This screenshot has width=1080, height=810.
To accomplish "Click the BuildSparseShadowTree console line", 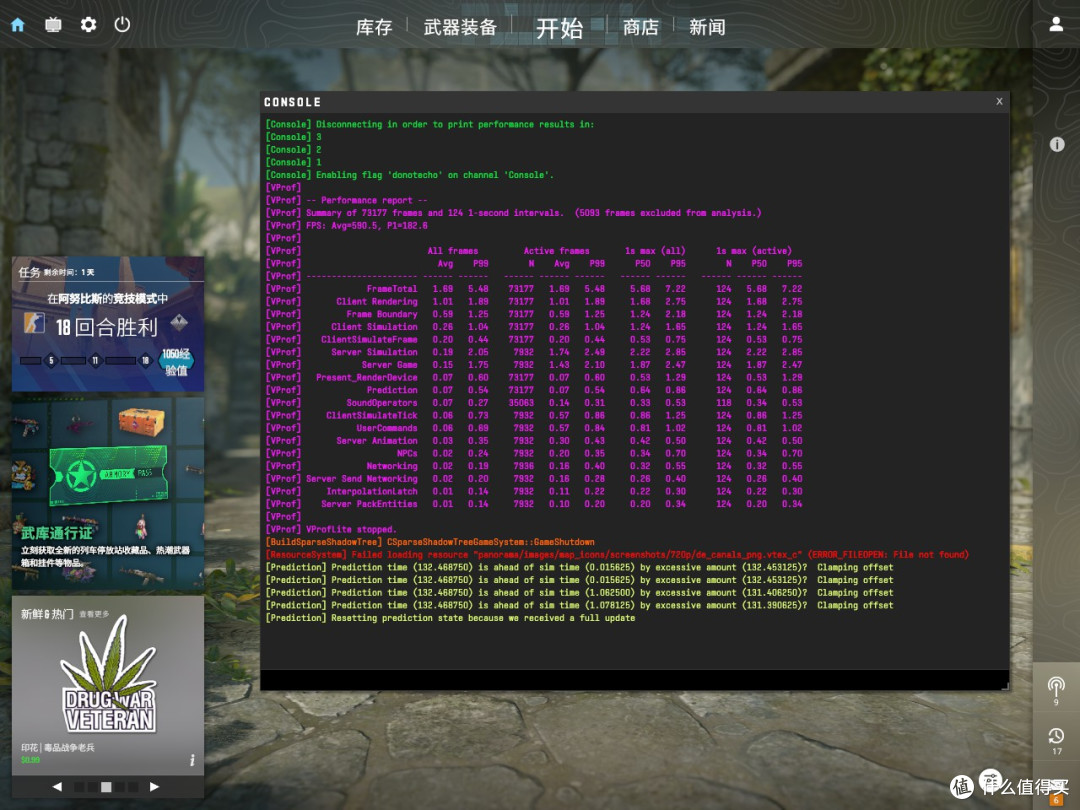I will pyautogui.click(x=430, y=542).
